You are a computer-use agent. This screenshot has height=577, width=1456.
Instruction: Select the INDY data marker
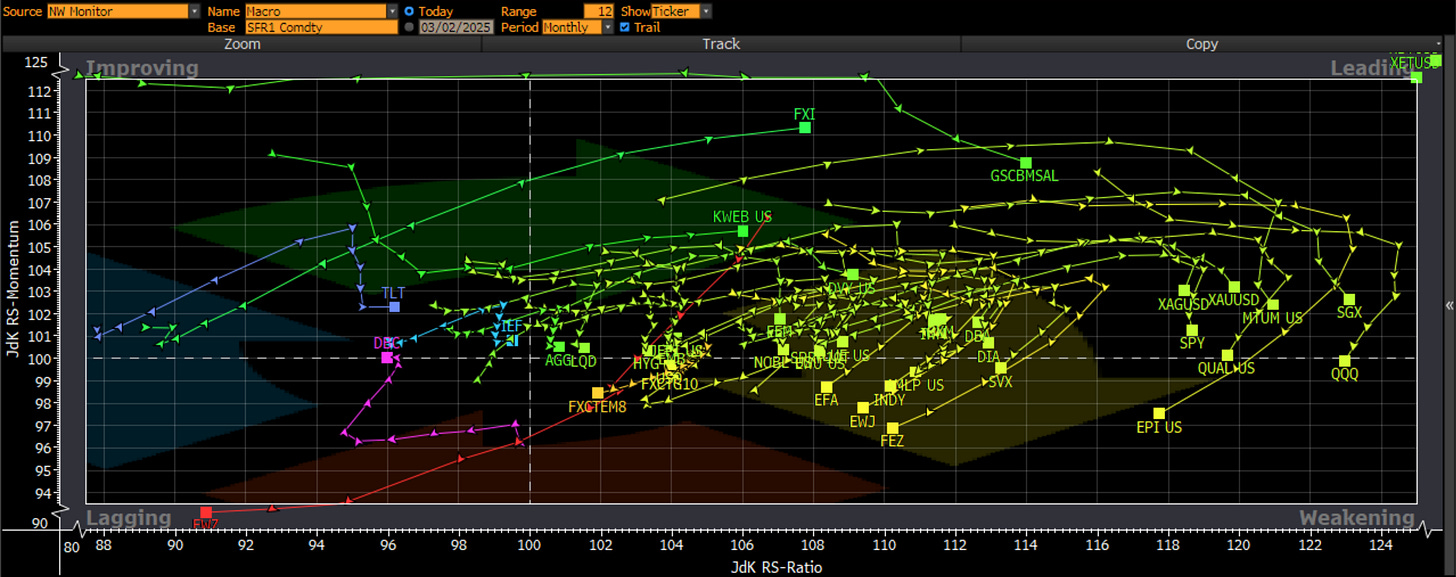(890, 386)
